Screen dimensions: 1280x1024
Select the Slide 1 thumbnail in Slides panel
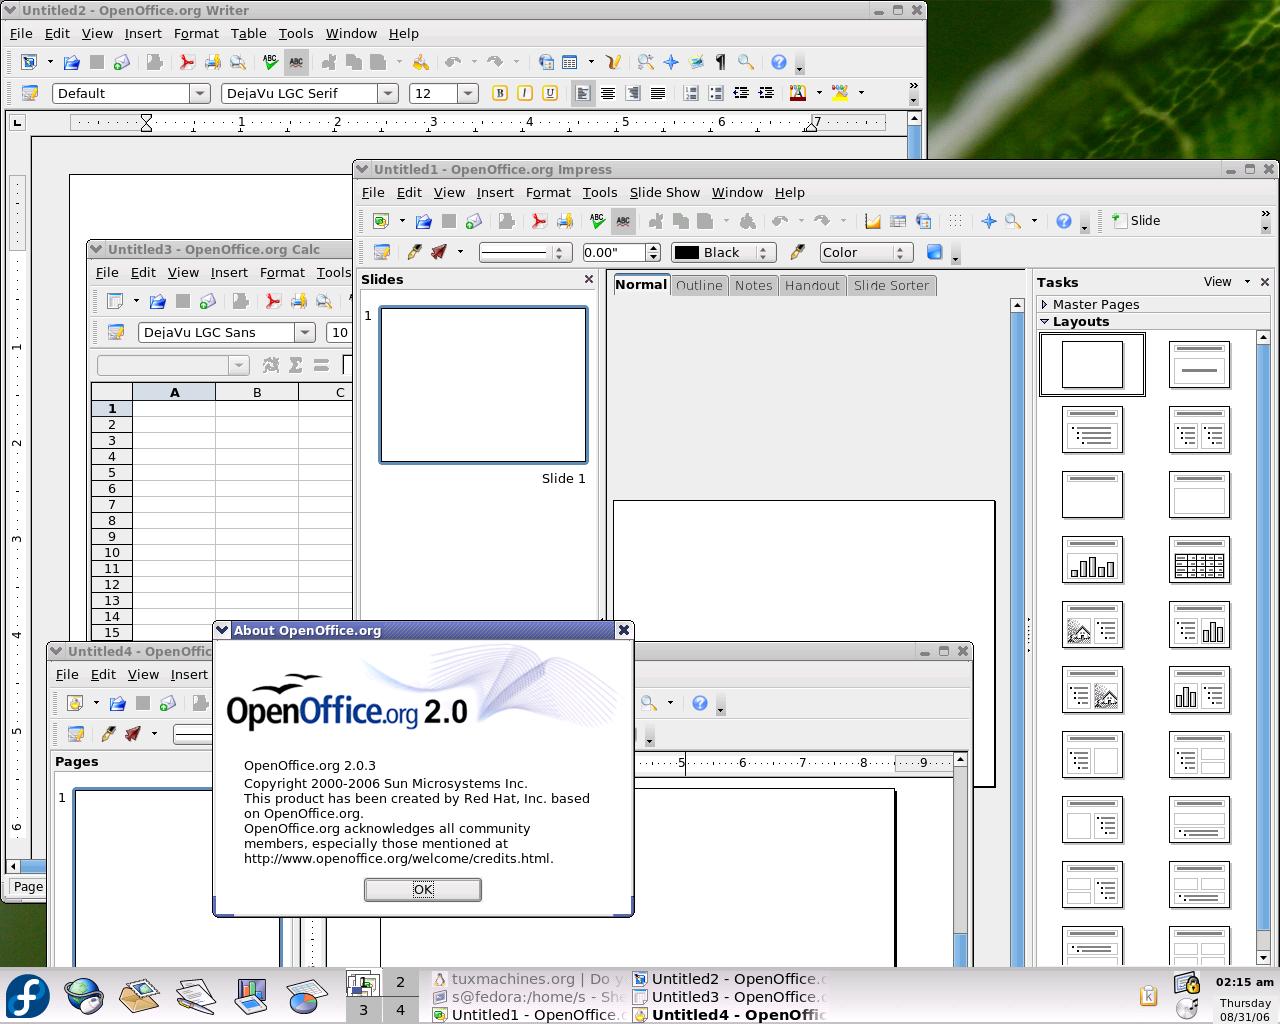point(483,385)
